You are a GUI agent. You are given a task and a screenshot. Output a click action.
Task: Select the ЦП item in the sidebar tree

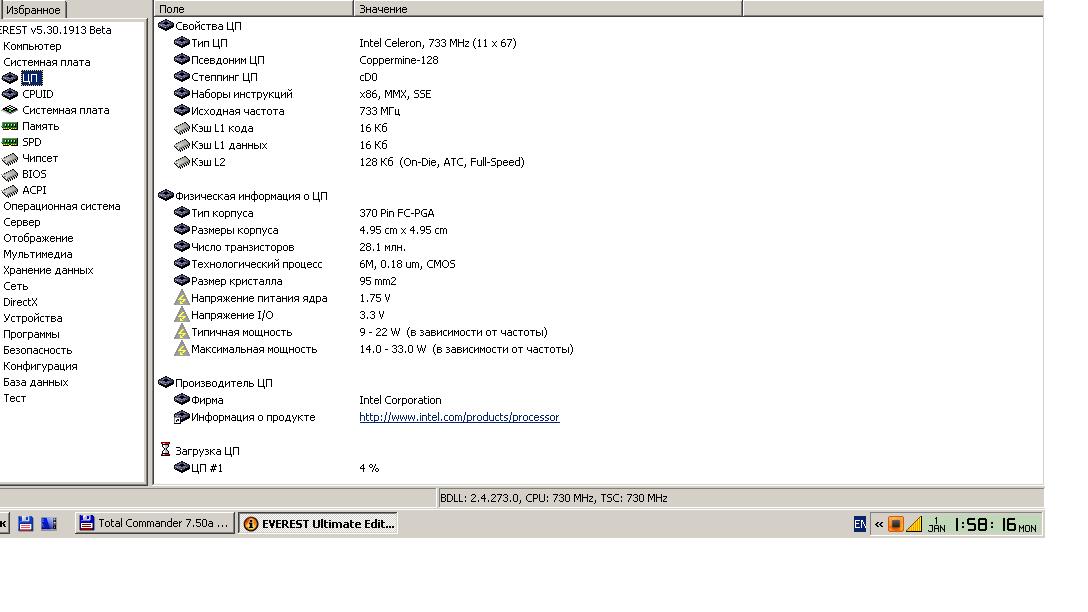31,78
